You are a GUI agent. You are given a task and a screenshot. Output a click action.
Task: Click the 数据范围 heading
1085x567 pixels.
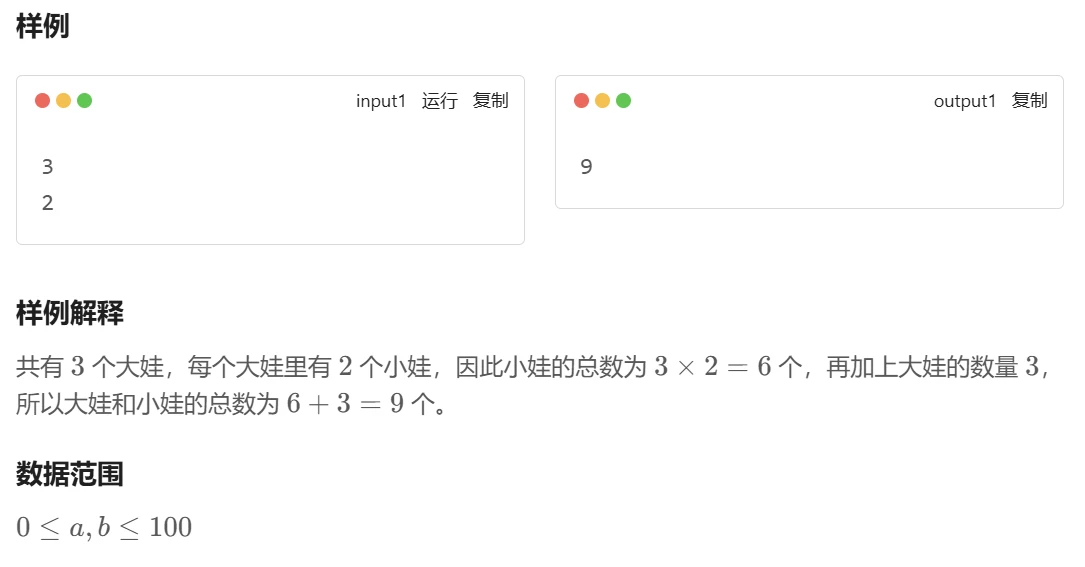pyautogui.click(x=70, y=474)
